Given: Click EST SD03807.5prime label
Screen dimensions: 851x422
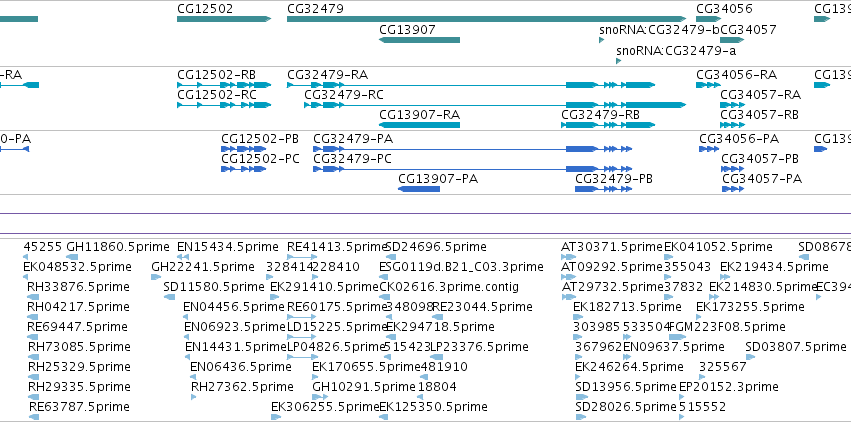Looking at the screenshot, I should click(x=796, y=347).
